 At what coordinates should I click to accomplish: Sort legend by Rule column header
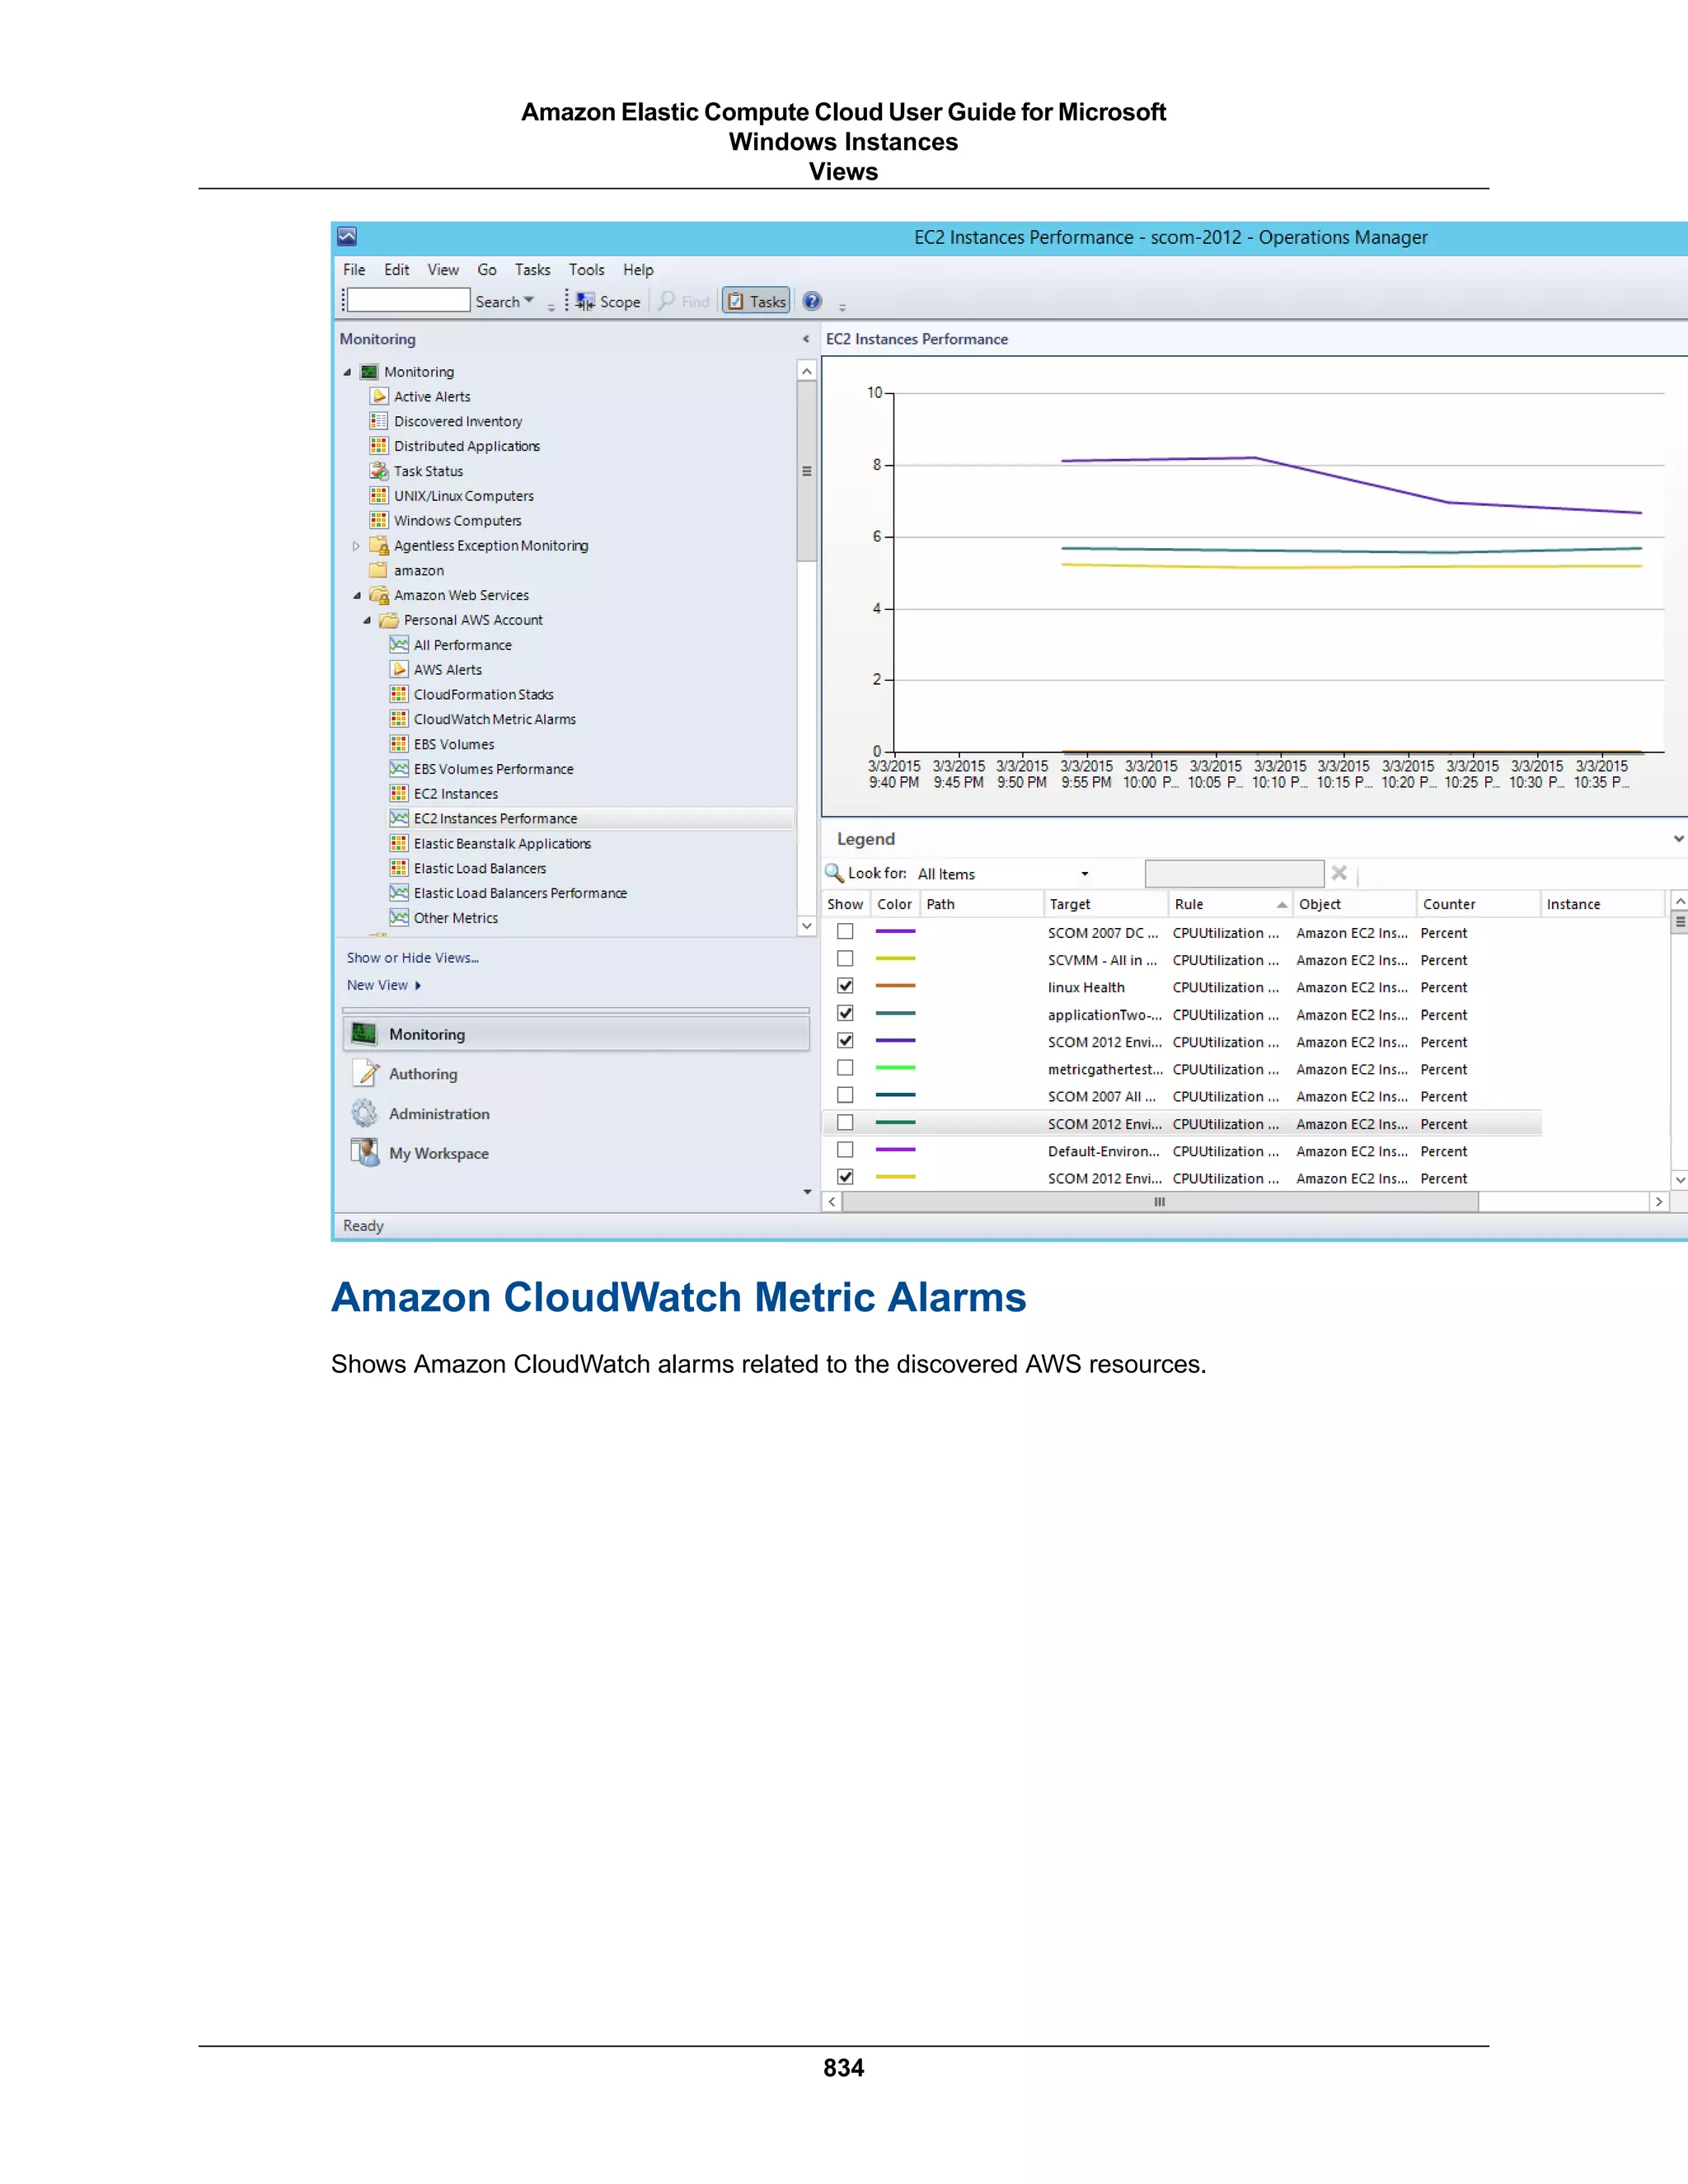point(1229,904)
